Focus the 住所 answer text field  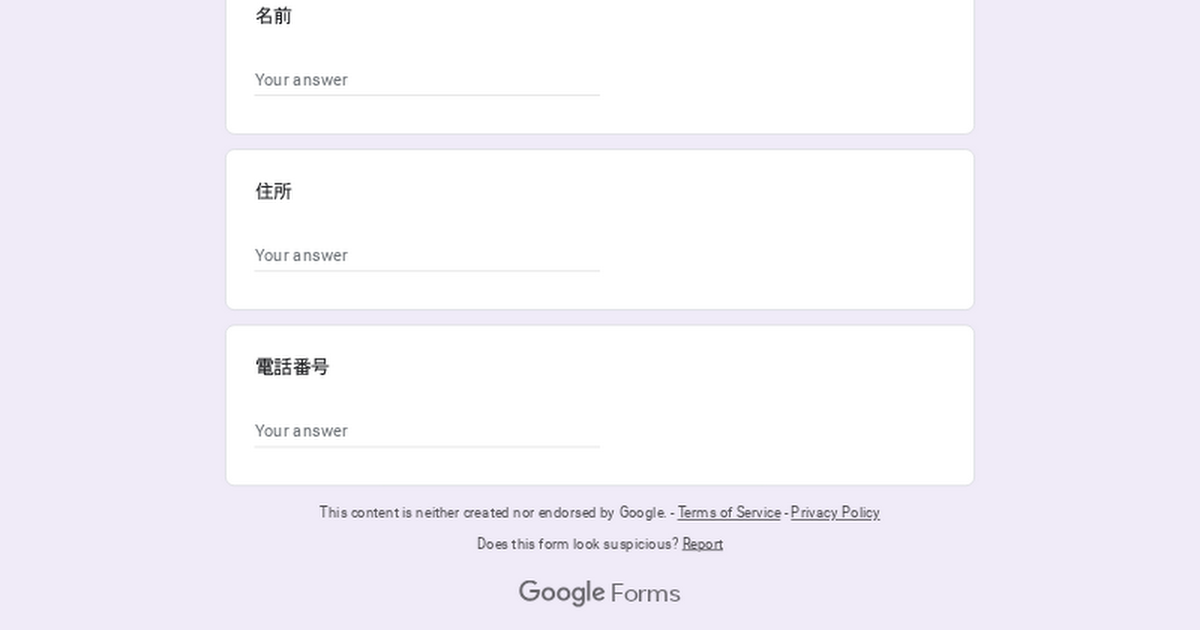(427, 255)
